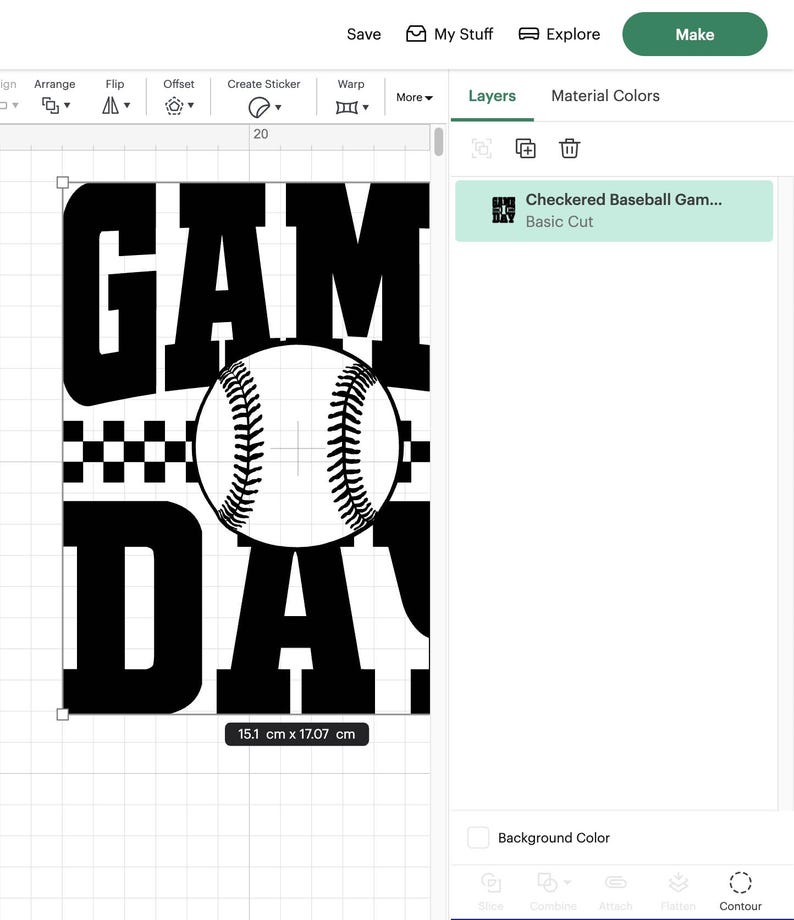Screen dimensions: 794x920
Task: Expand the Flip dropdown arrow
Action: [x=127, y=106]
